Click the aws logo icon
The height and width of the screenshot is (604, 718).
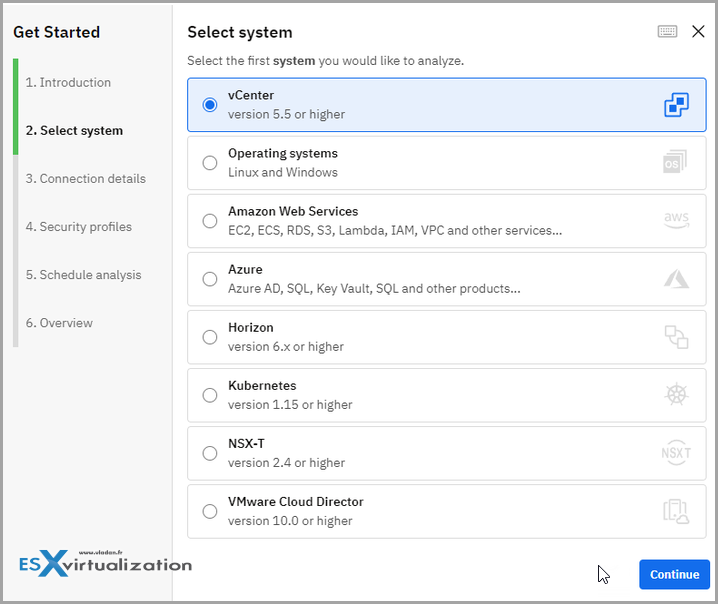676,220
